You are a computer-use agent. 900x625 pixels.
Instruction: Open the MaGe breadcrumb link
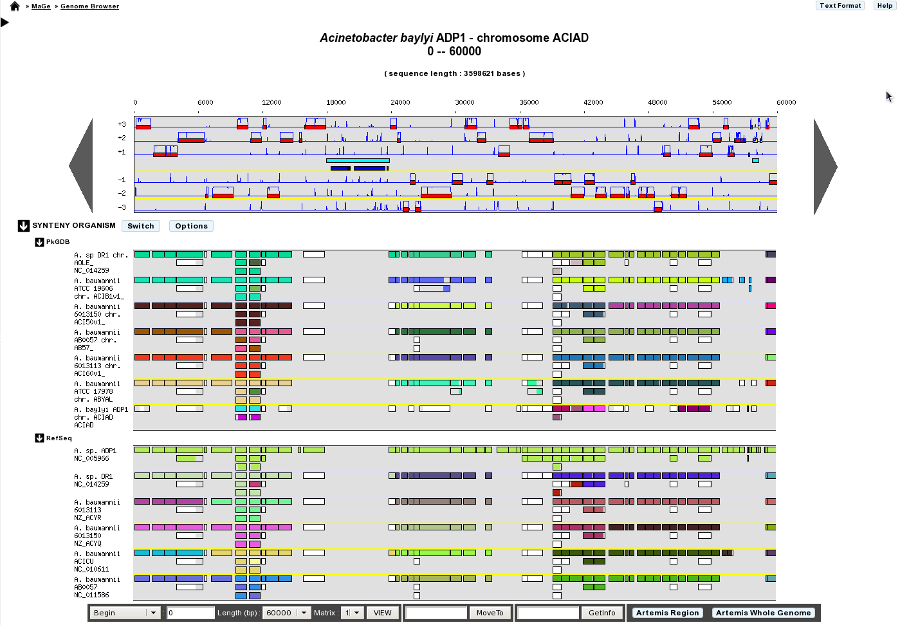[41, 6]
